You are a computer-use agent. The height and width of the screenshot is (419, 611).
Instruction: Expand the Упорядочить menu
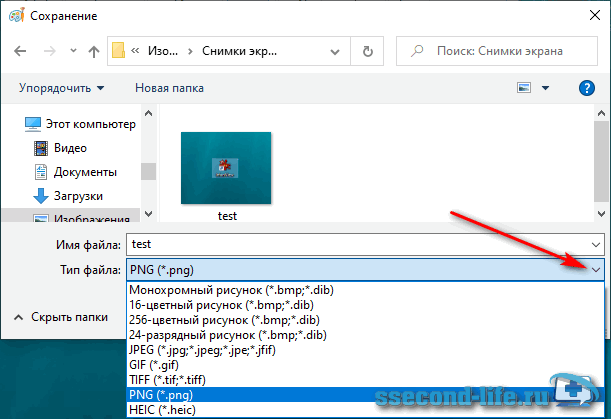(x=60, y=88)
